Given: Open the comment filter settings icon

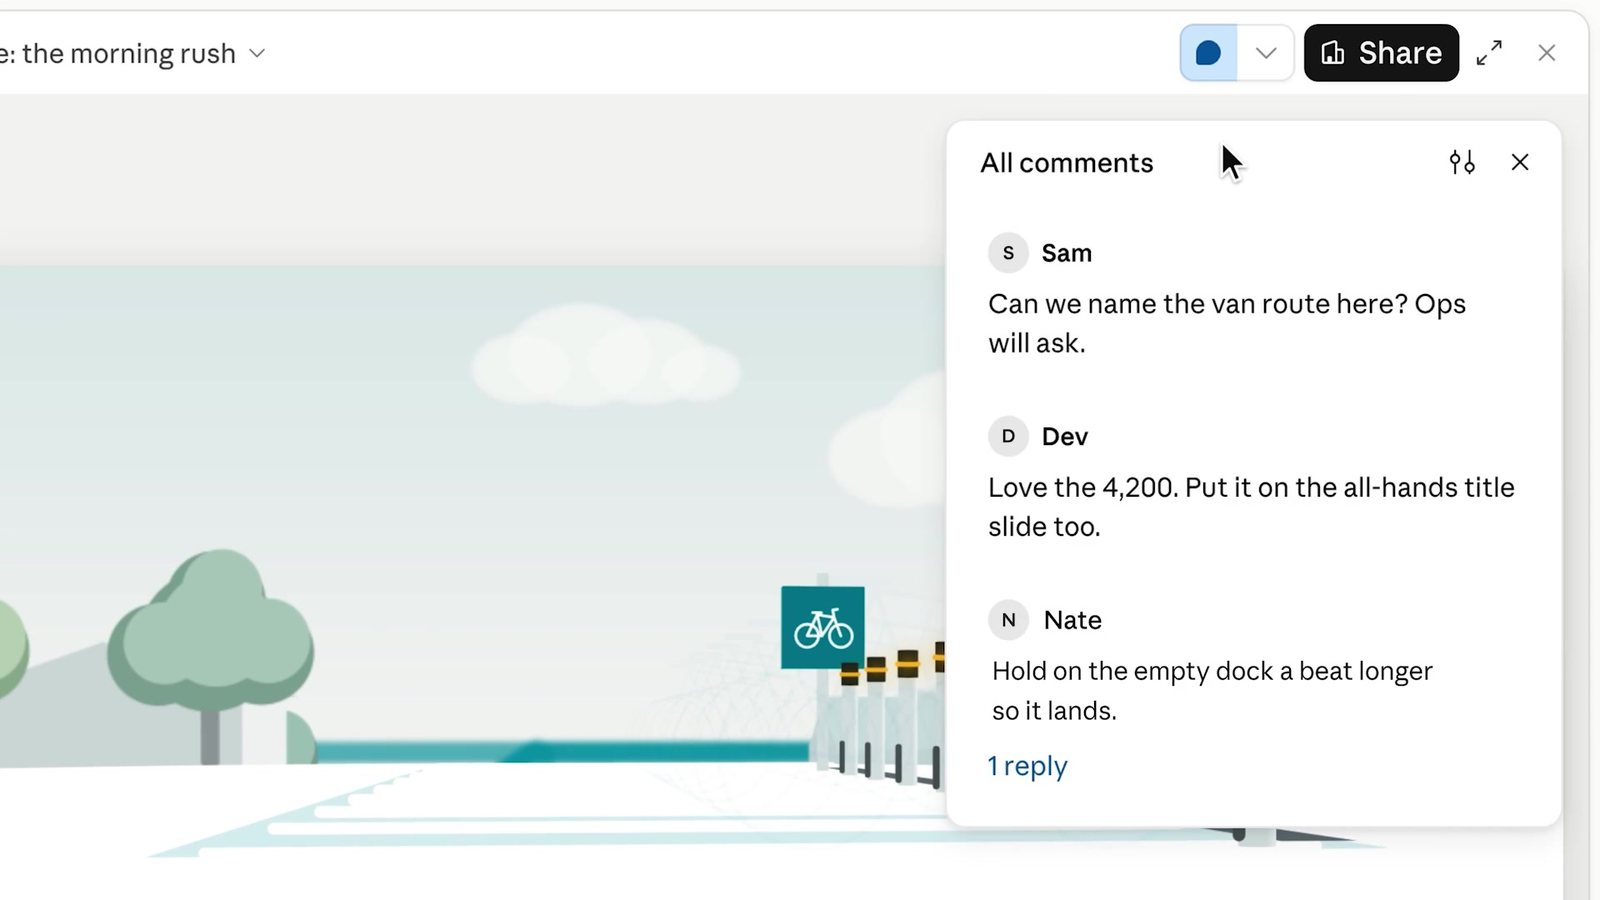Looking at the screenshot, I should 1462,162.
